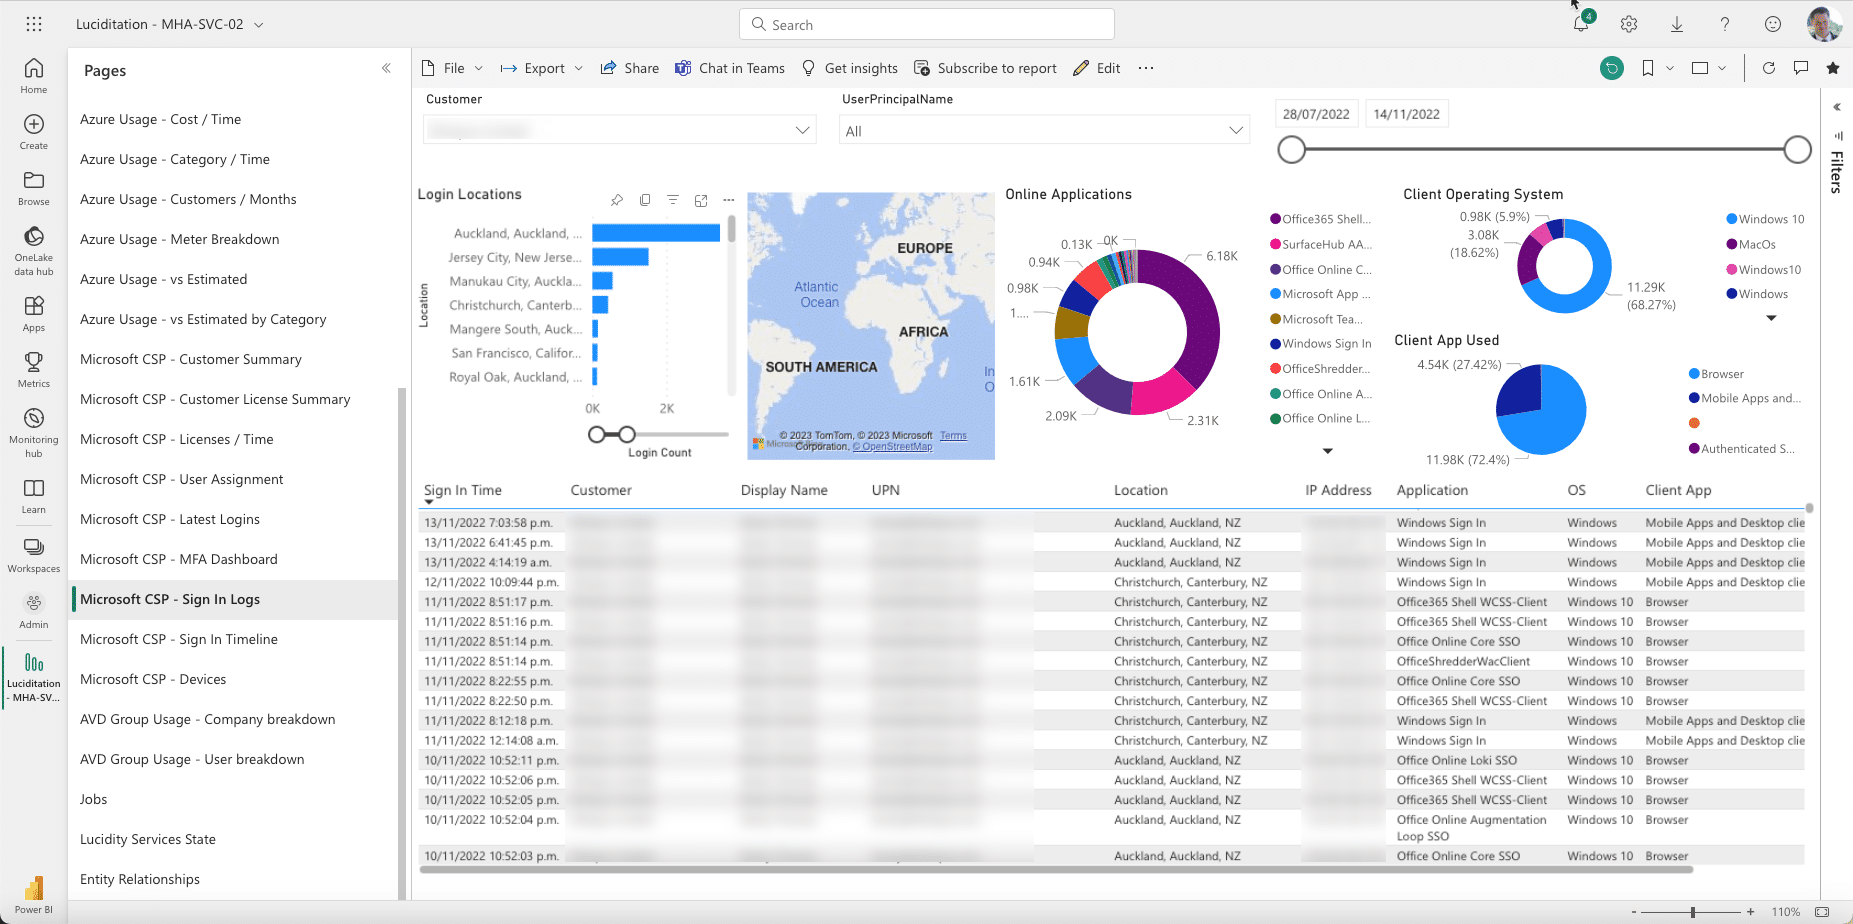The height and width of the screenshot is (924, 1853).
Task: Click start date field 28/07/2022
Action: [1316, 114]
